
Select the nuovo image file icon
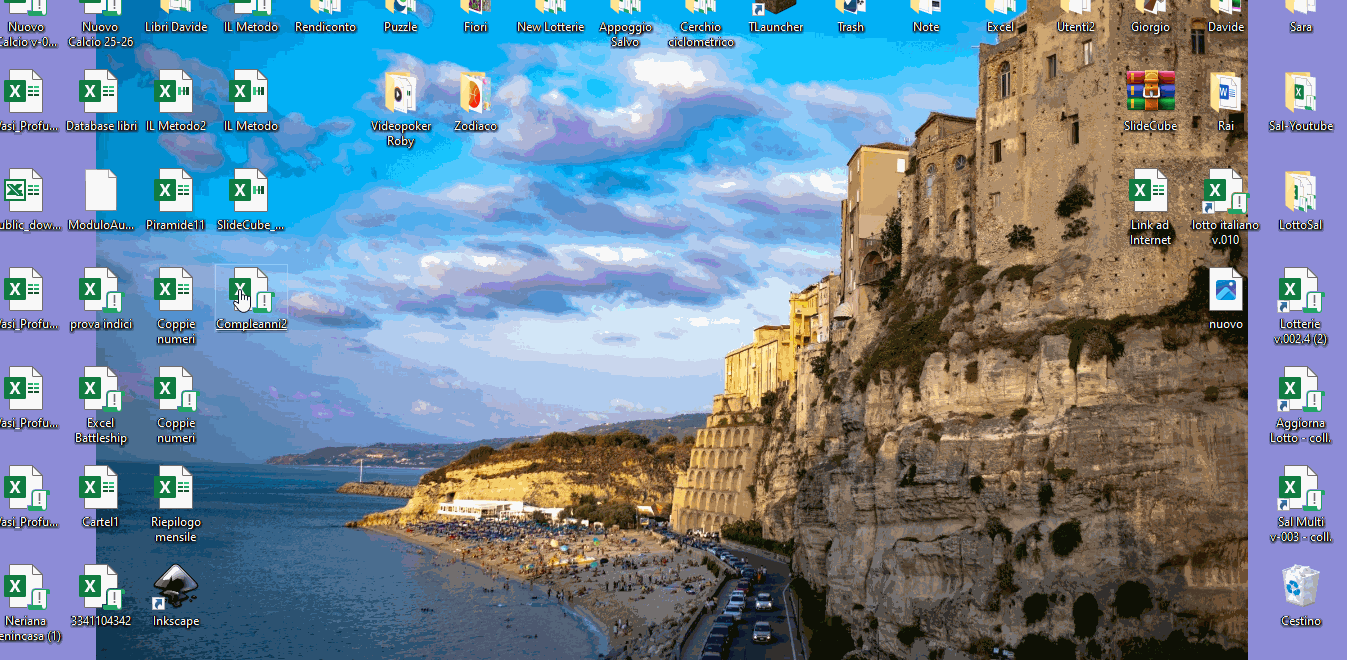coord(1225,290)
